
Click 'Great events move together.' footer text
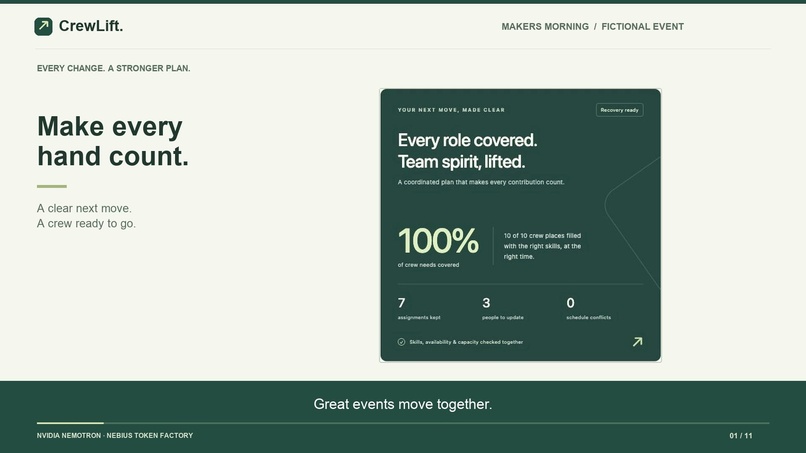pyautogui.click(x=403, y=404)
